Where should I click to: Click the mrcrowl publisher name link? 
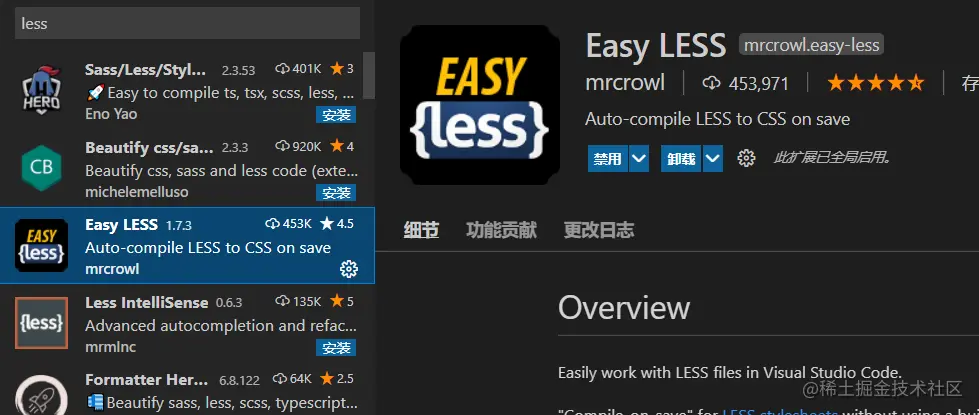625,83
